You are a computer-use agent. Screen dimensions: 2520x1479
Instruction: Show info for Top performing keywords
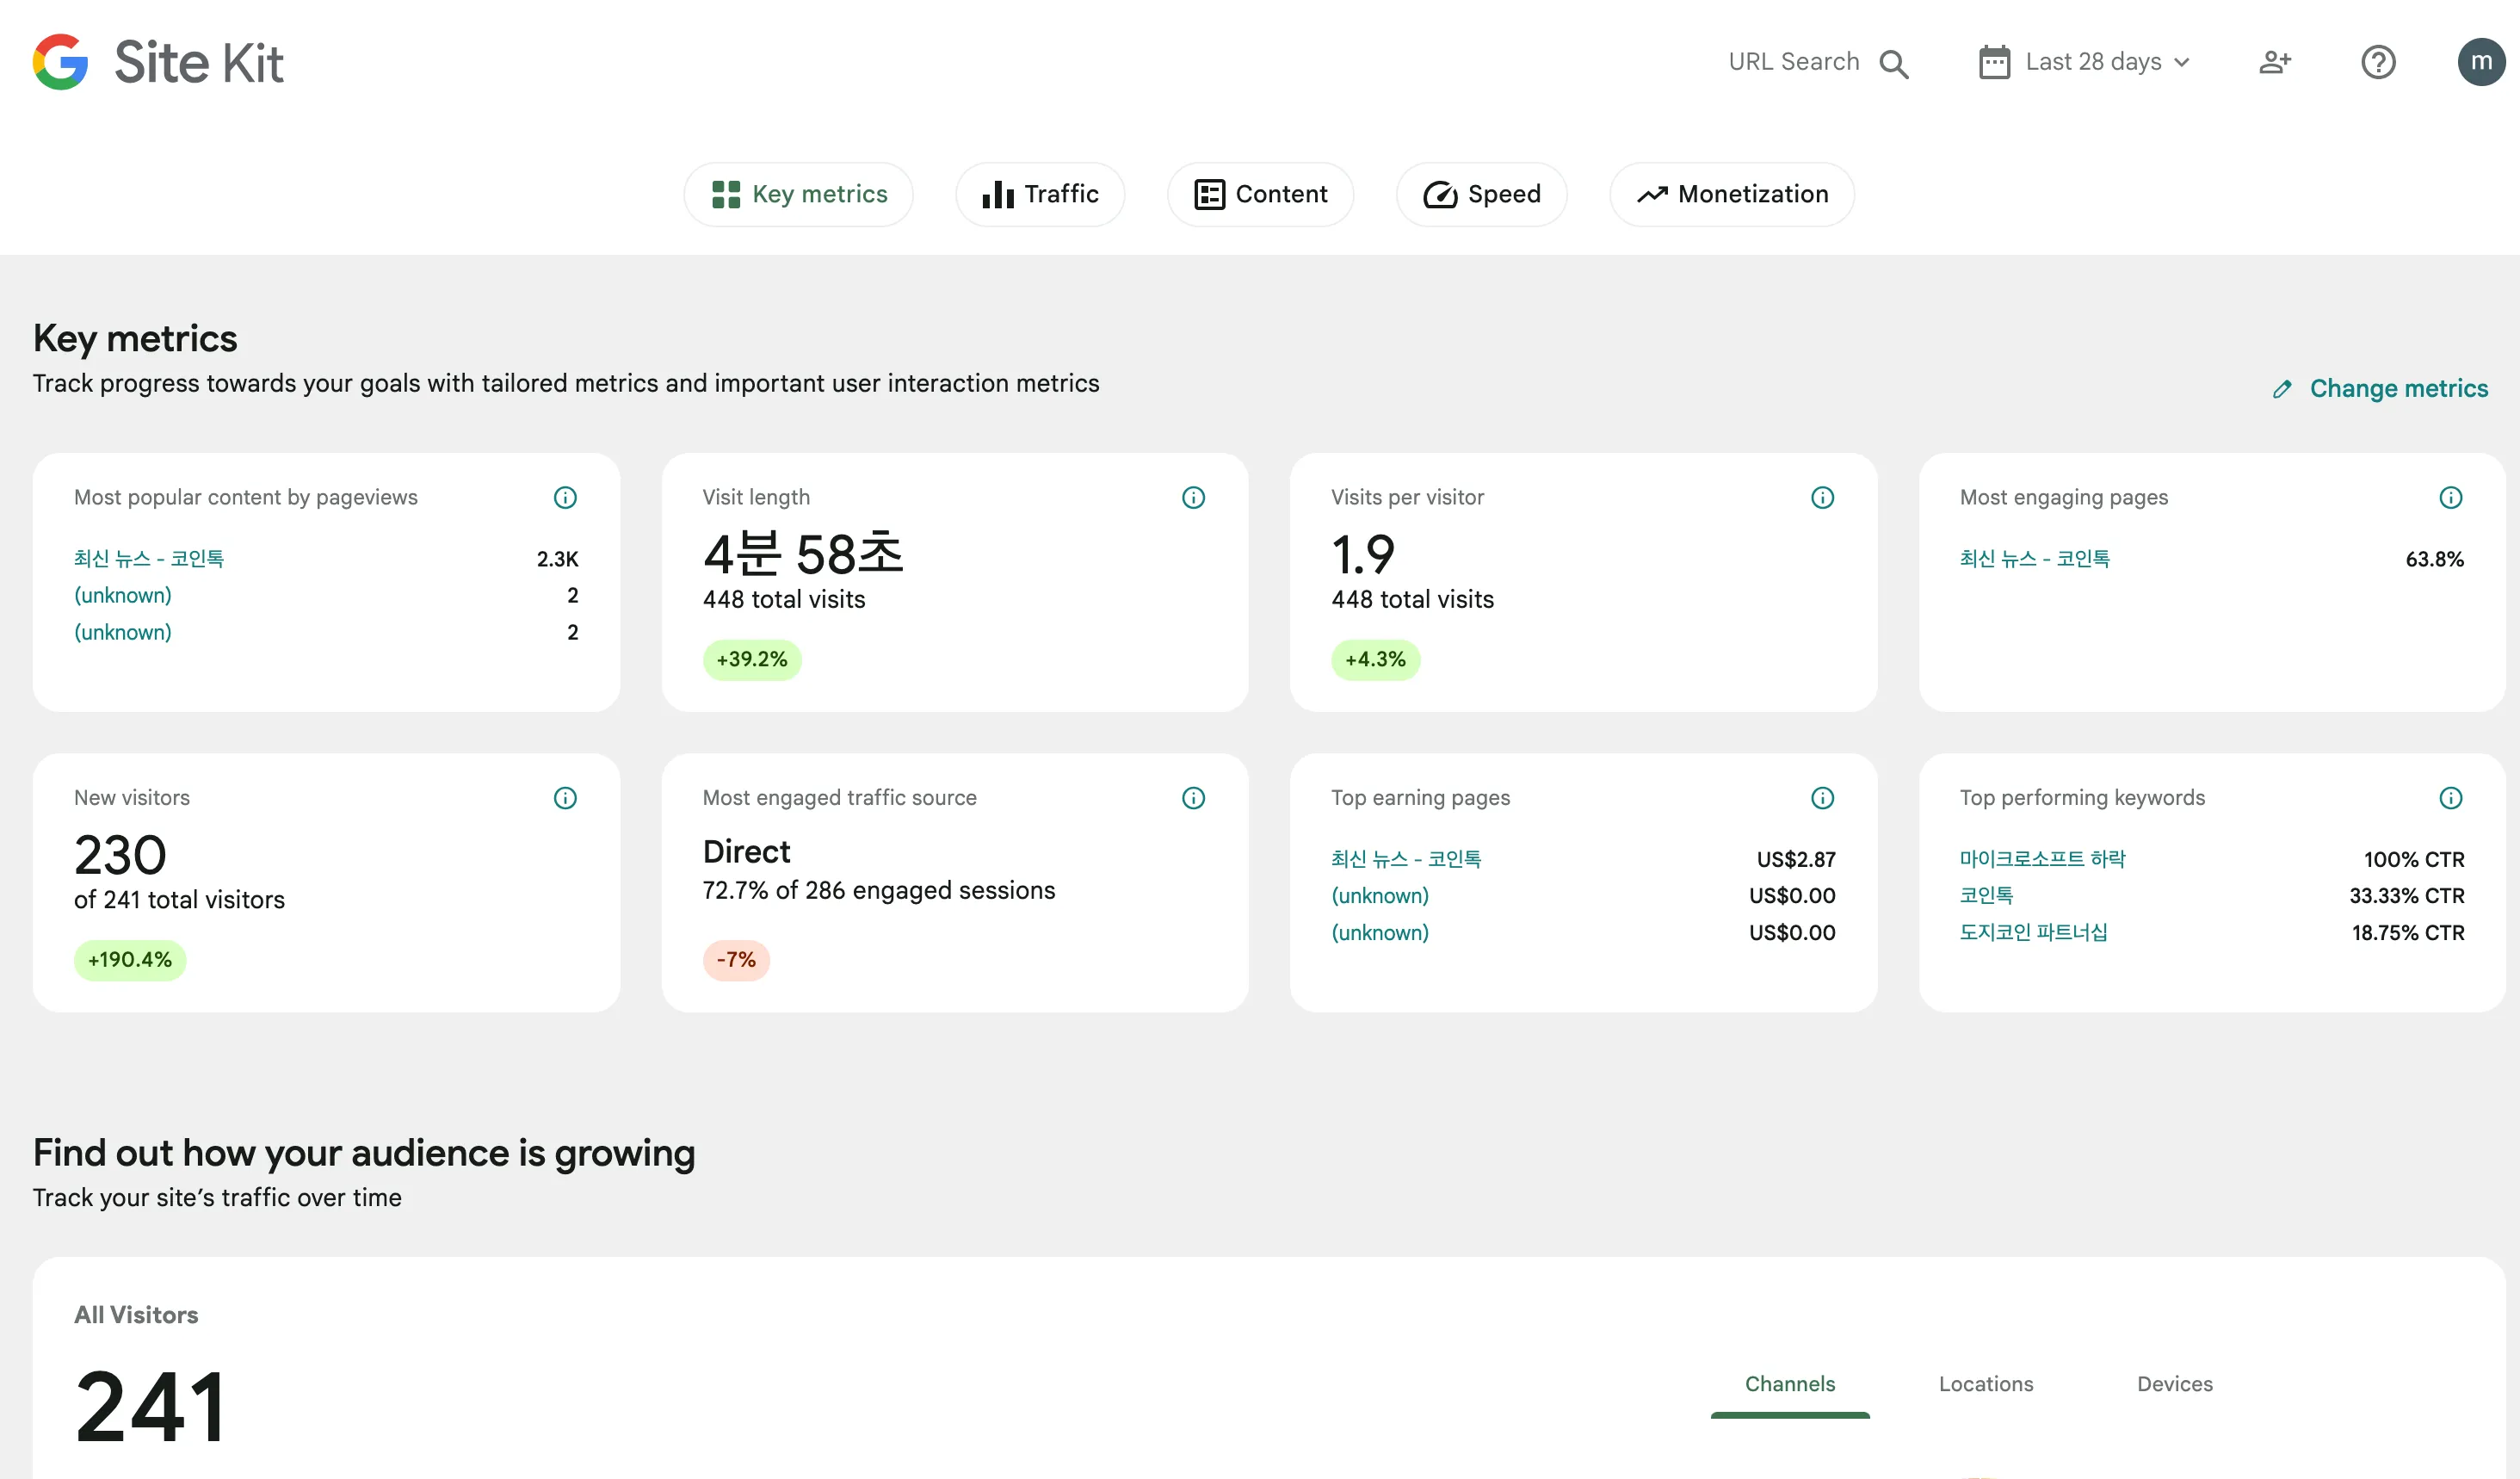(2450, 797)
